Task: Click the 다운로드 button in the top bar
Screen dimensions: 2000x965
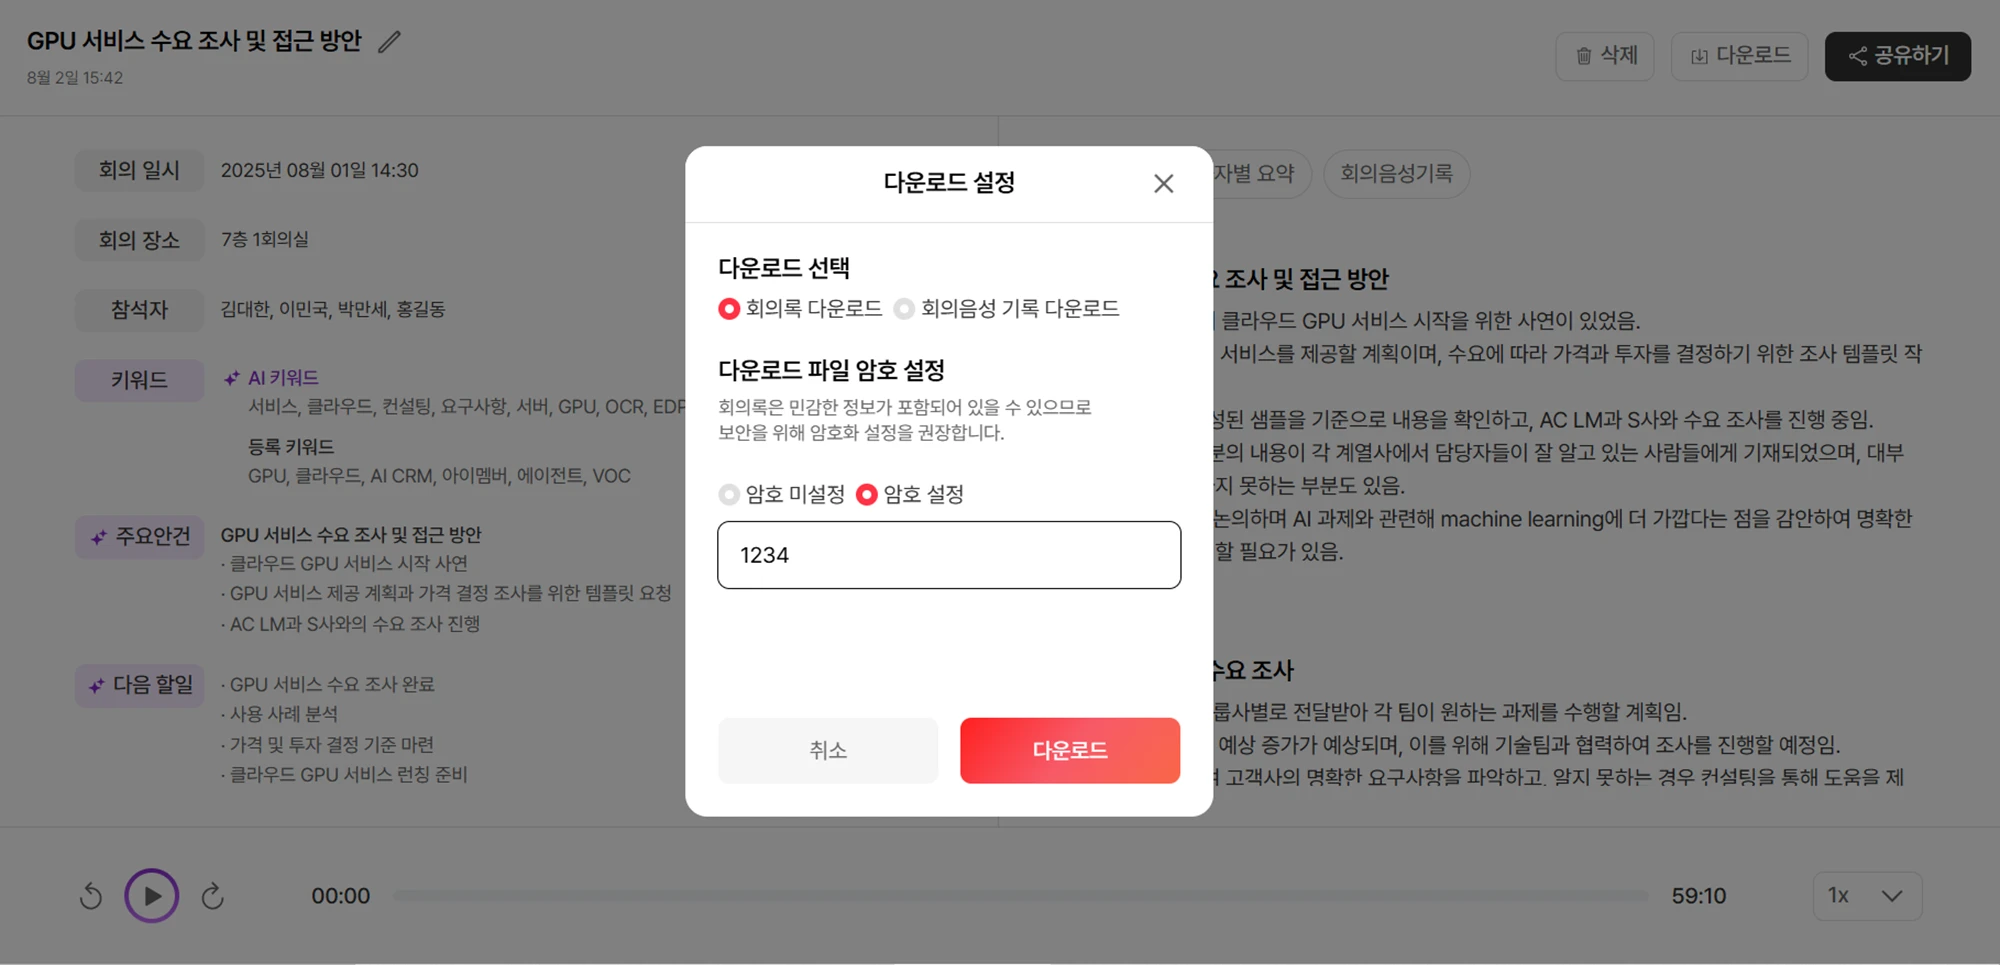Action: 1739,56
